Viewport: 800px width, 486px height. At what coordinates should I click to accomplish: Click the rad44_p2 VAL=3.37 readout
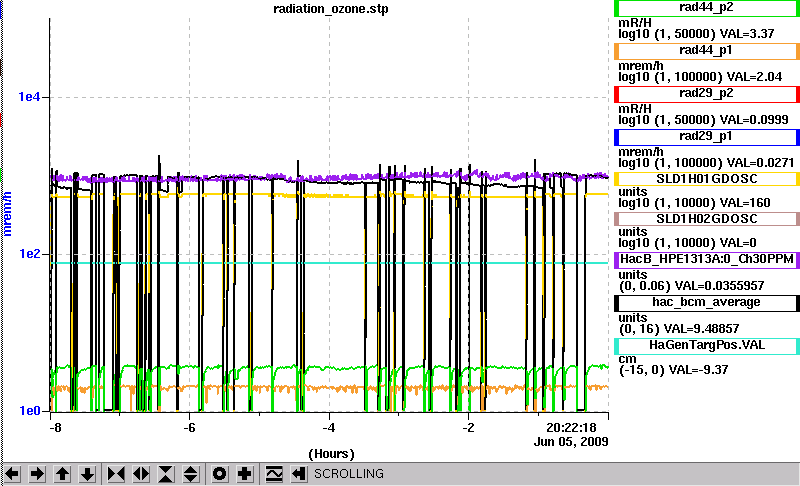[746, 34]
